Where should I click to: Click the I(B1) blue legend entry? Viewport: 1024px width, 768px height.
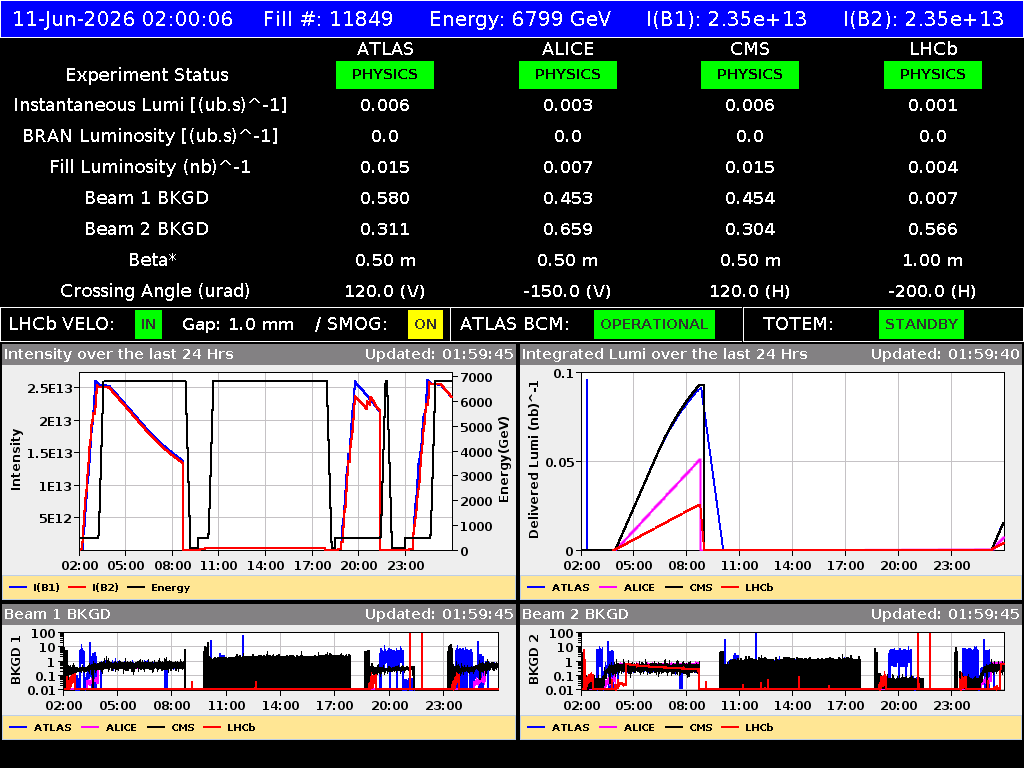coord(35,588)
